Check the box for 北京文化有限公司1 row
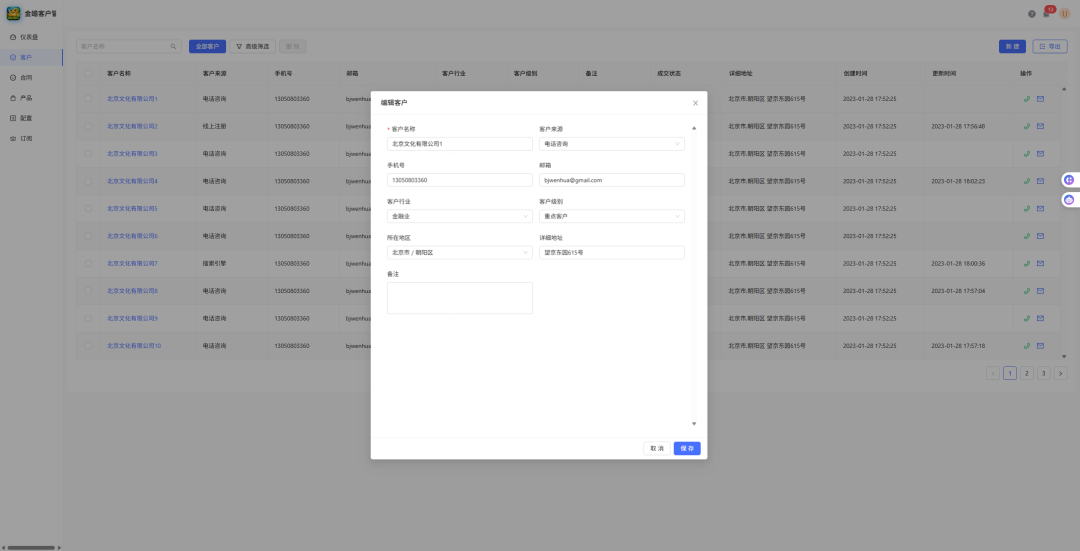 point(88,98)
